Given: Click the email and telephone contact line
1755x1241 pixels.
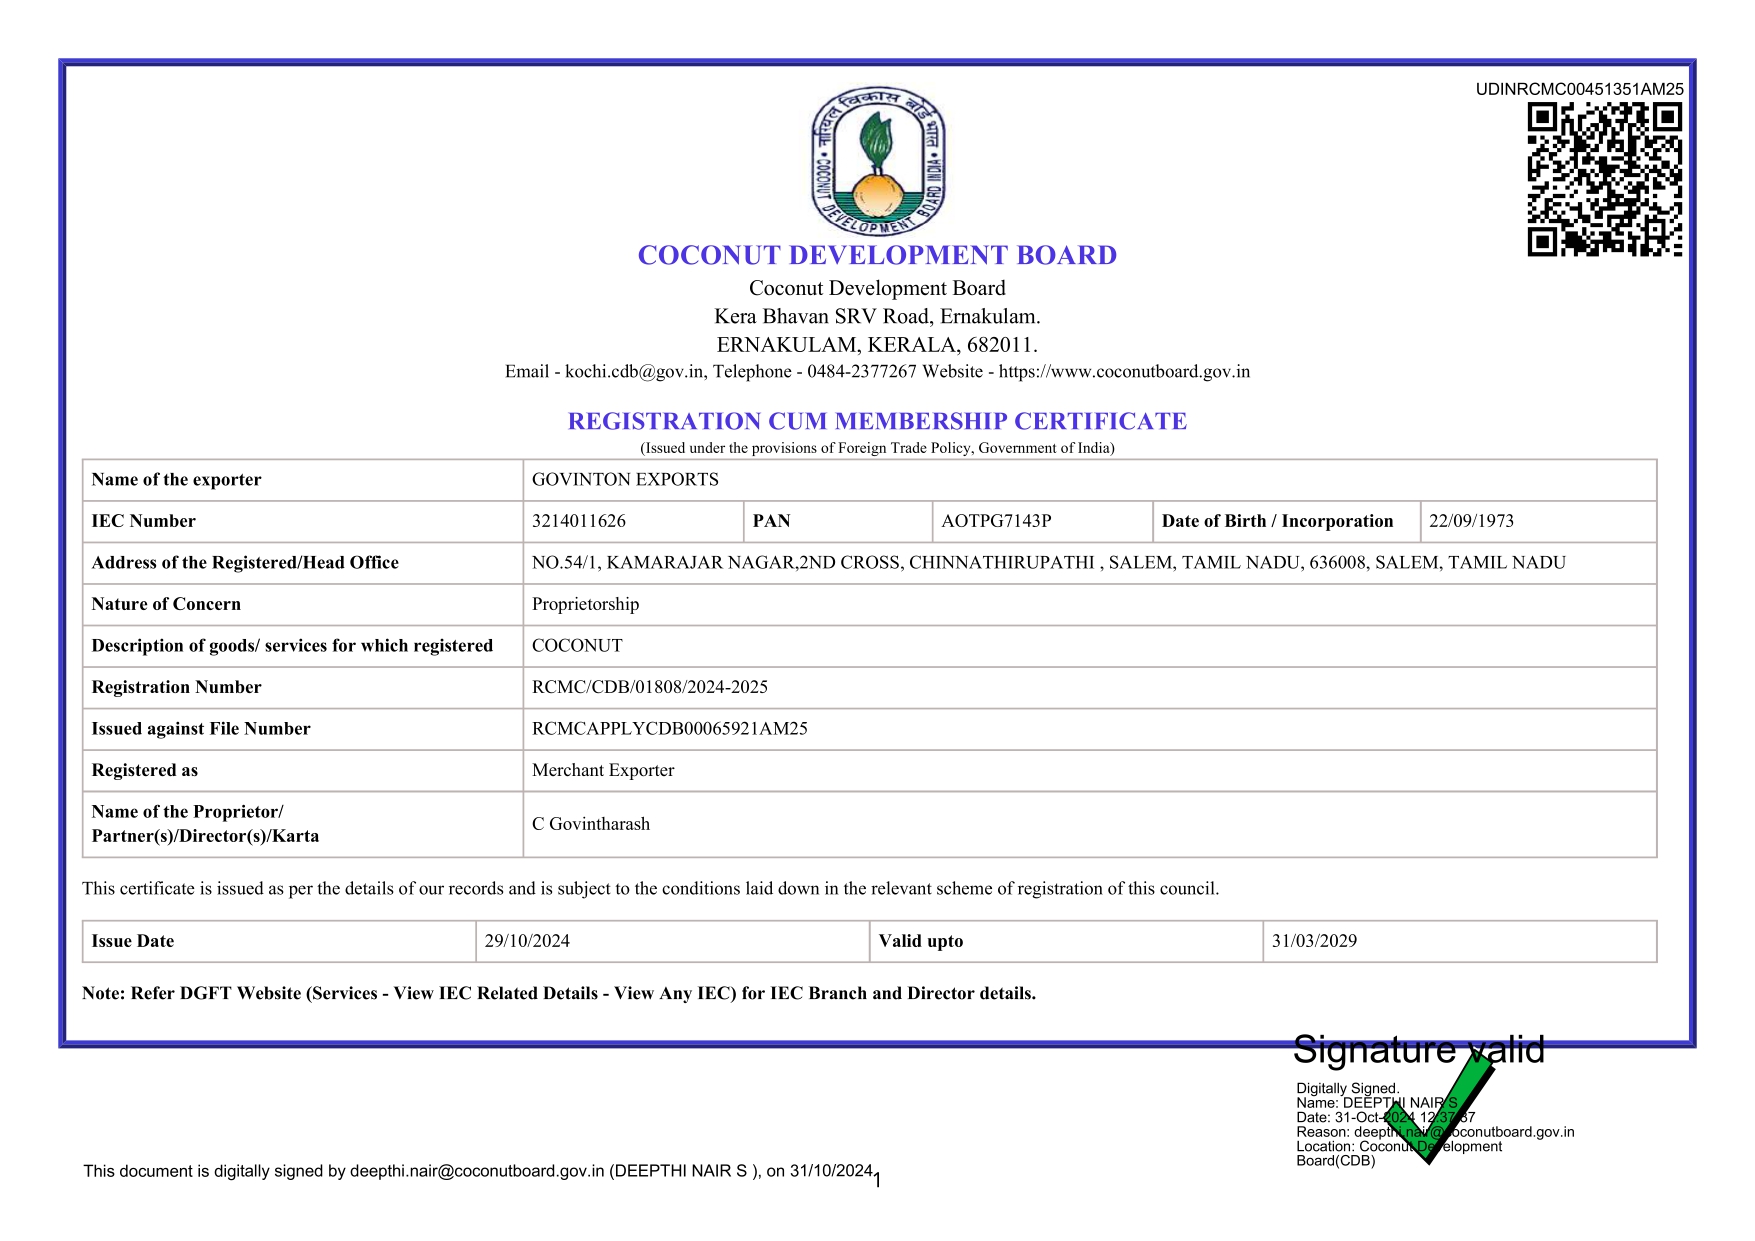Looking at the screenshot, I should click(877, 372).
